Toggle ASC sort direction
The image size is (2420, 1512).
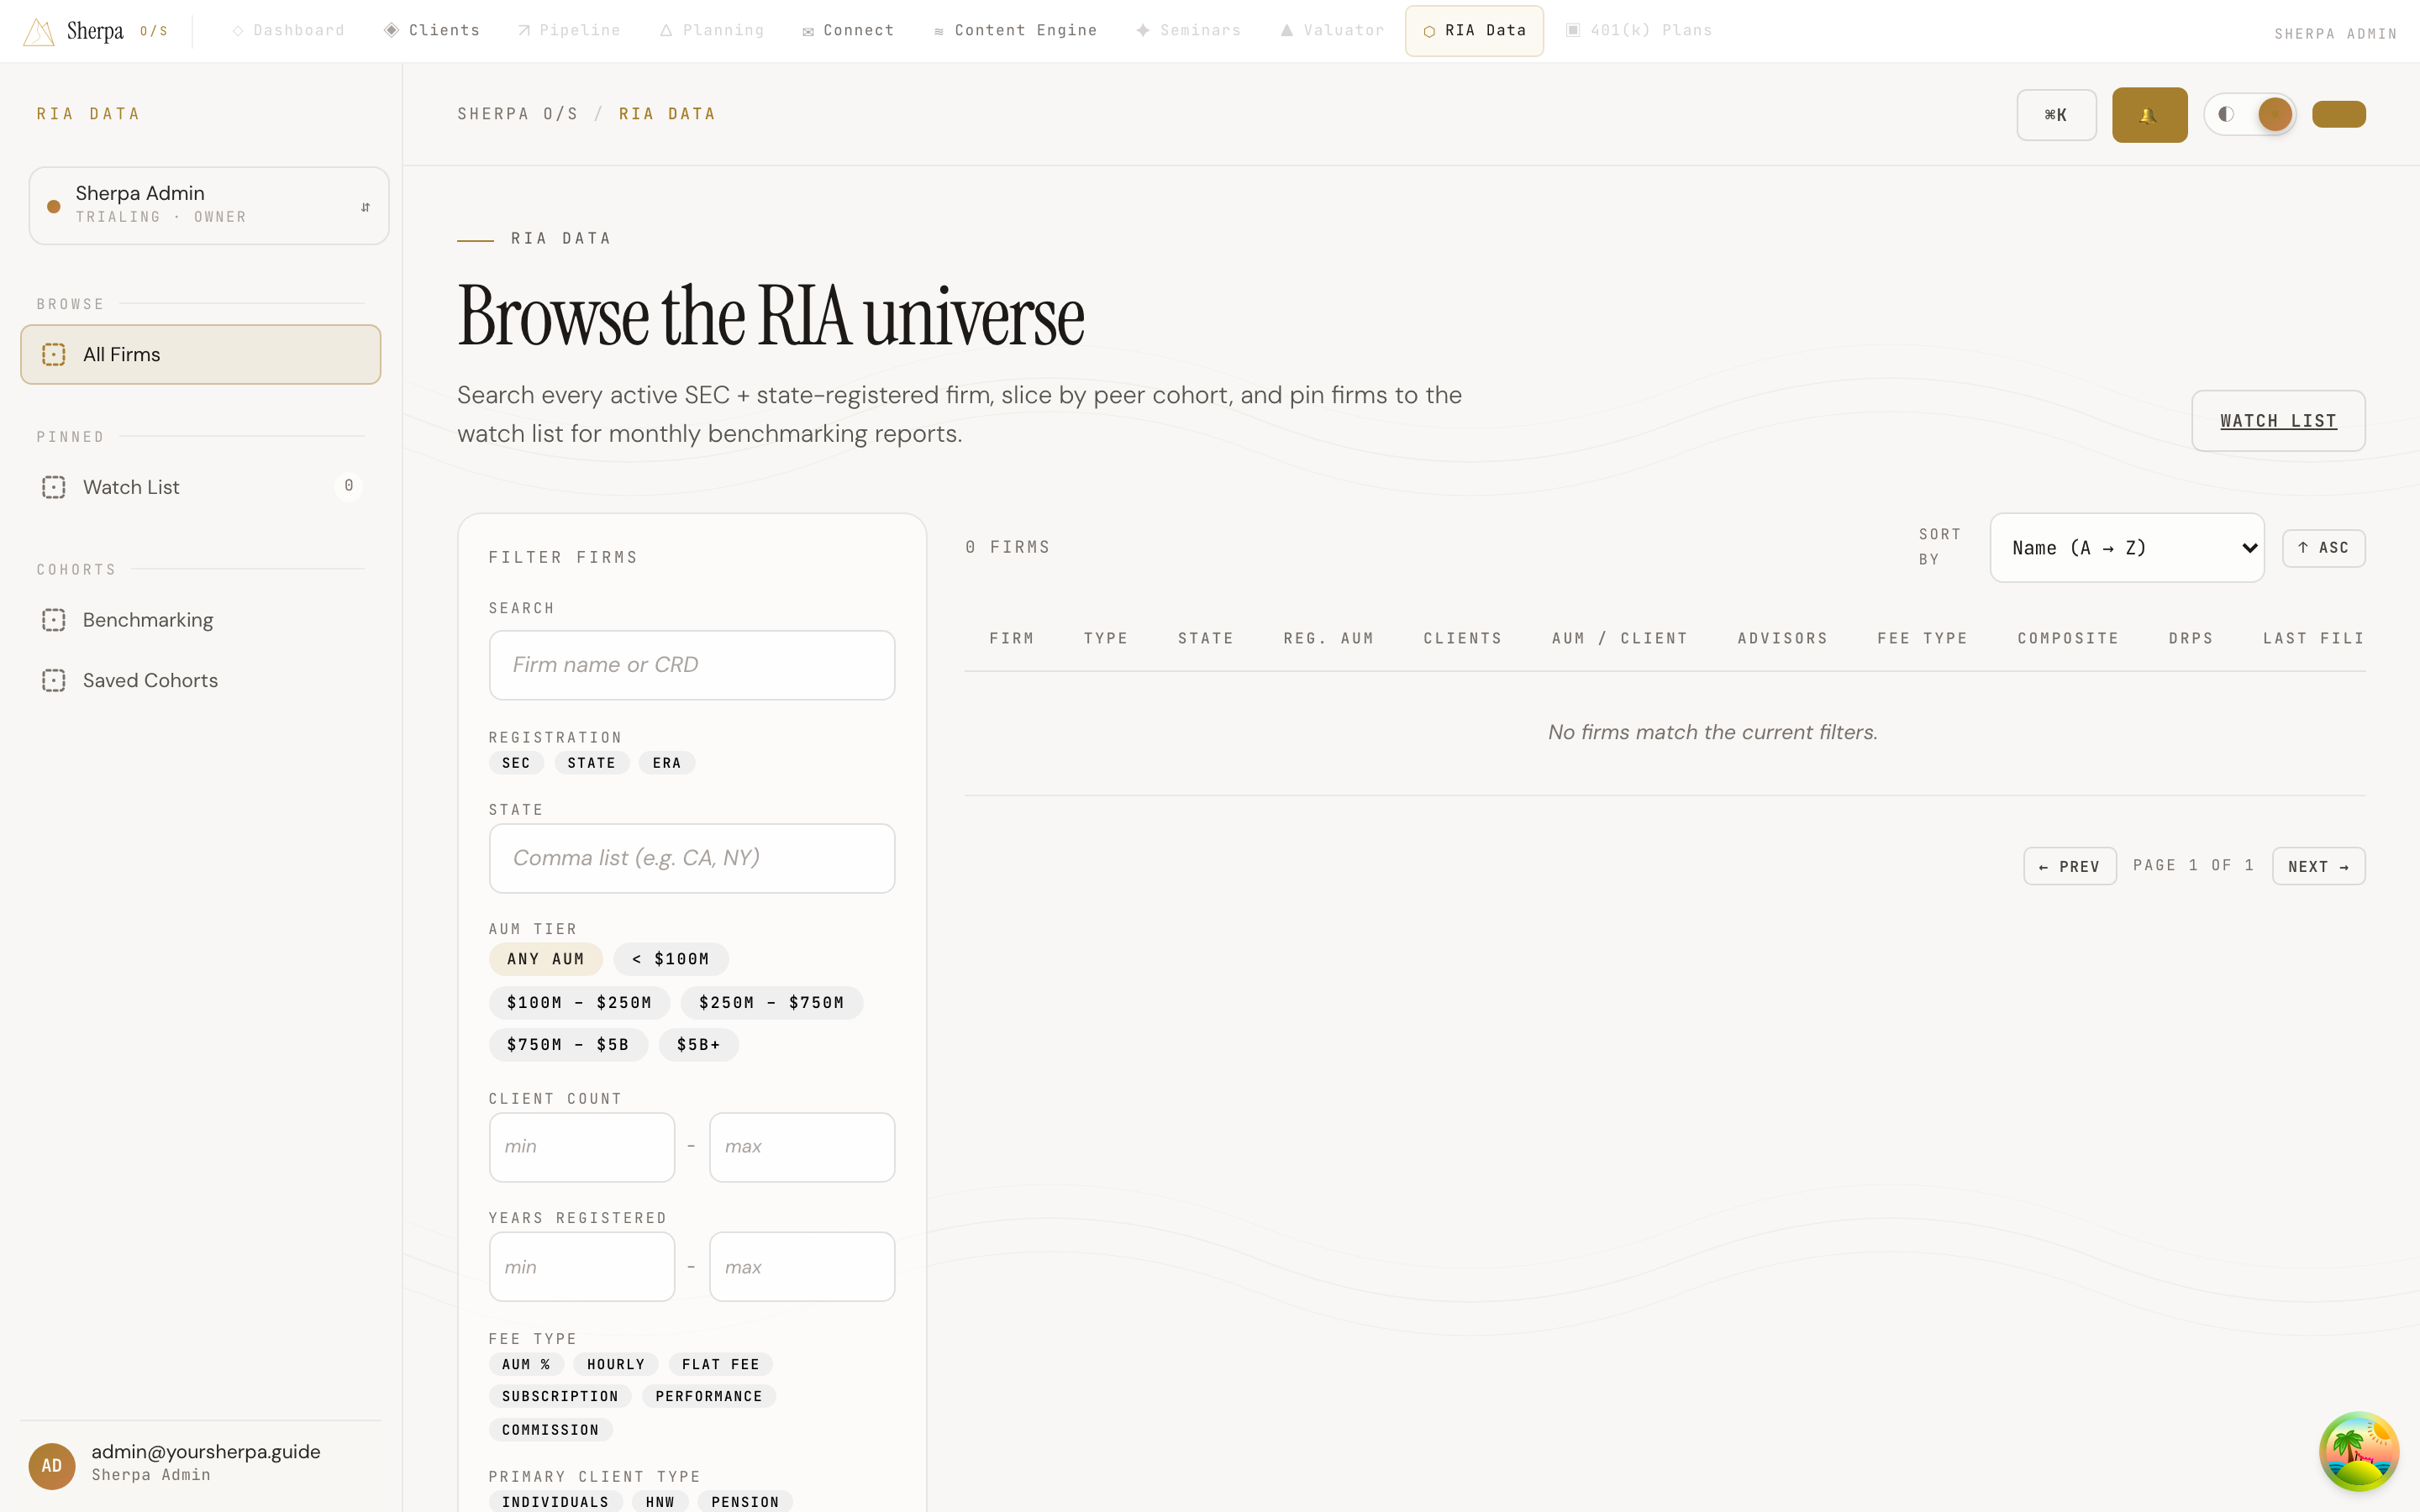2323,548
